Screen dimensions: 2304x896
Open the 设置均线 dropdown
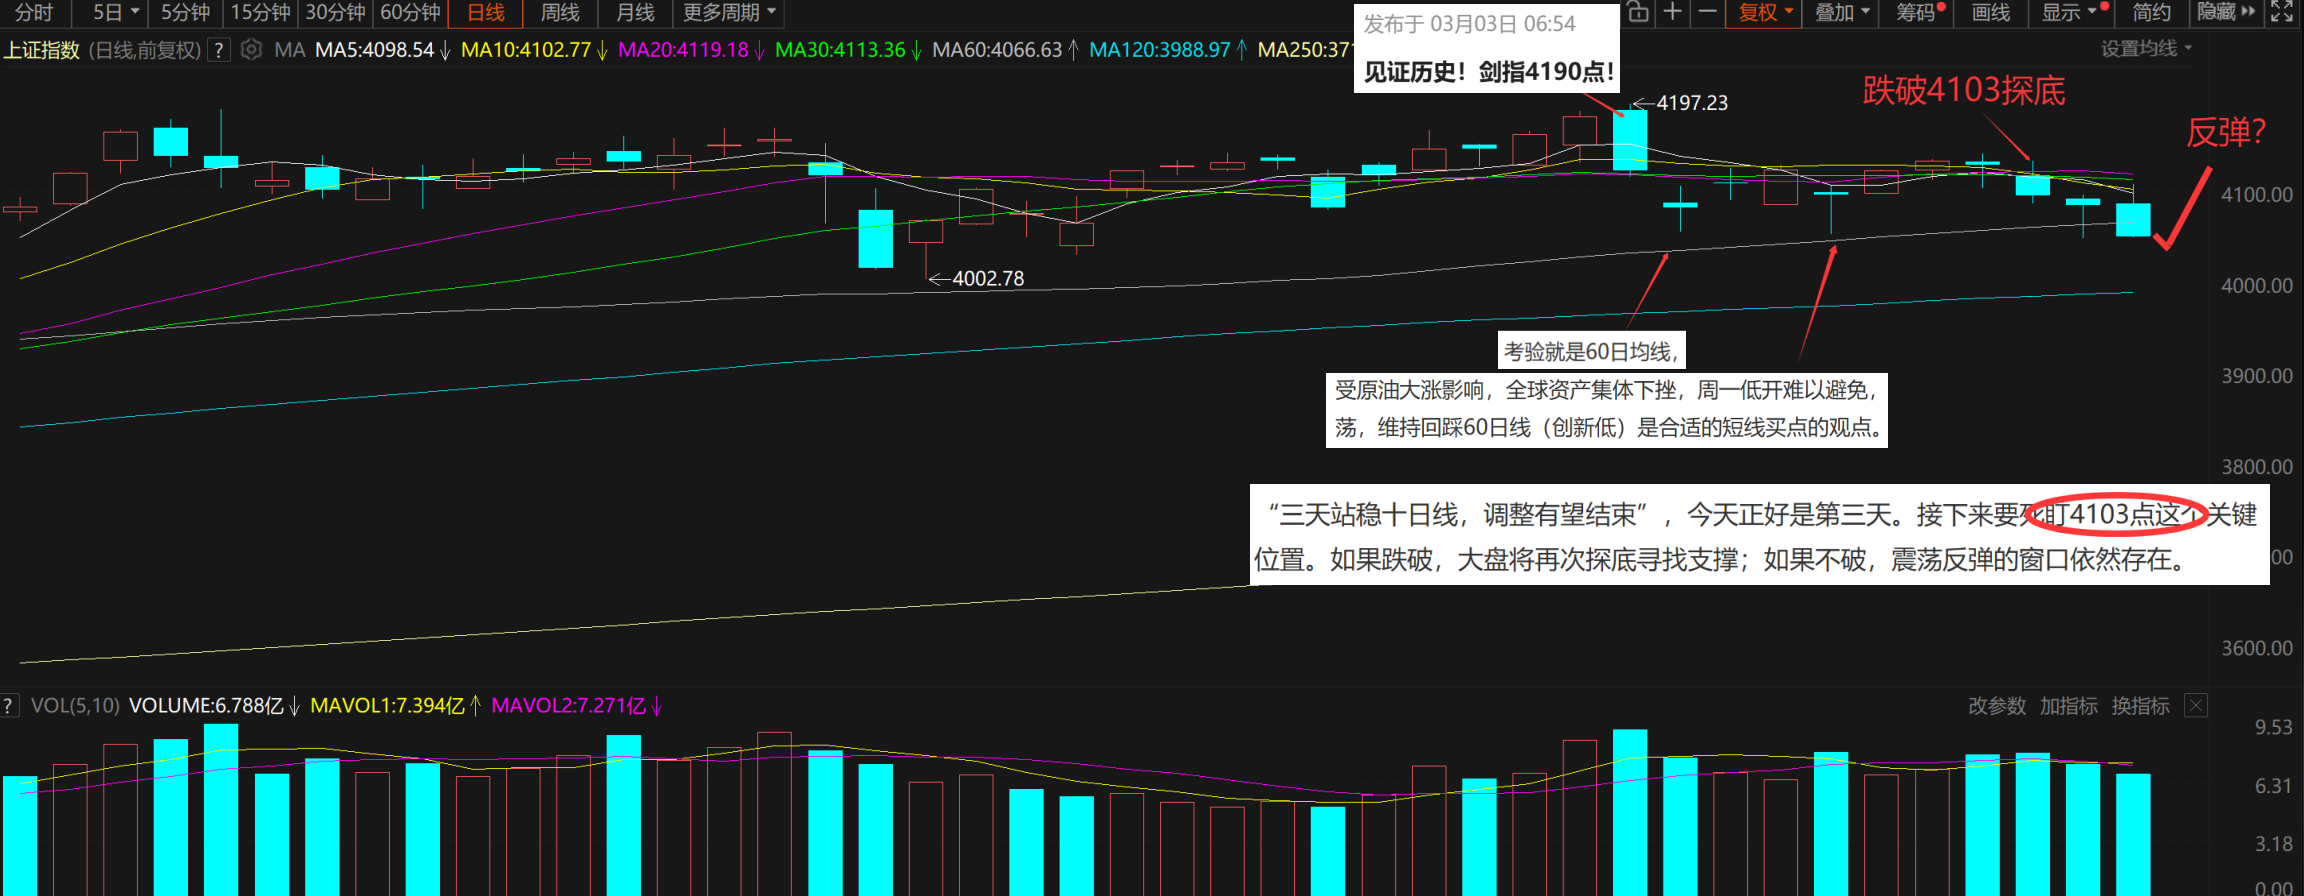[x=2146, y=49]
